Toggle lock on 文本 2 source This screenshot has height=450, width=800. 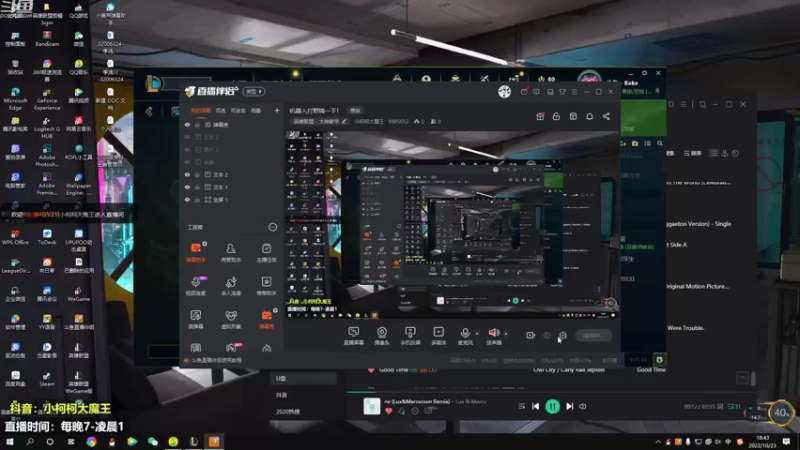point(197,174)
